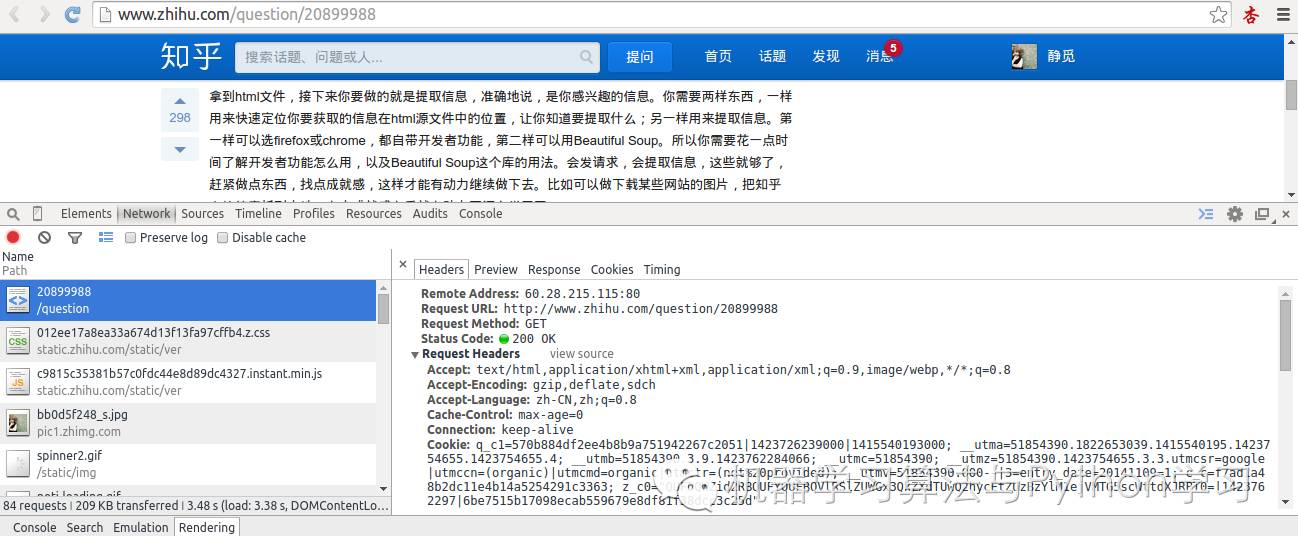Viewport: 1298px width, 551px height.
Task: Toggle large request rows list icon
Action: click(106, 237)
